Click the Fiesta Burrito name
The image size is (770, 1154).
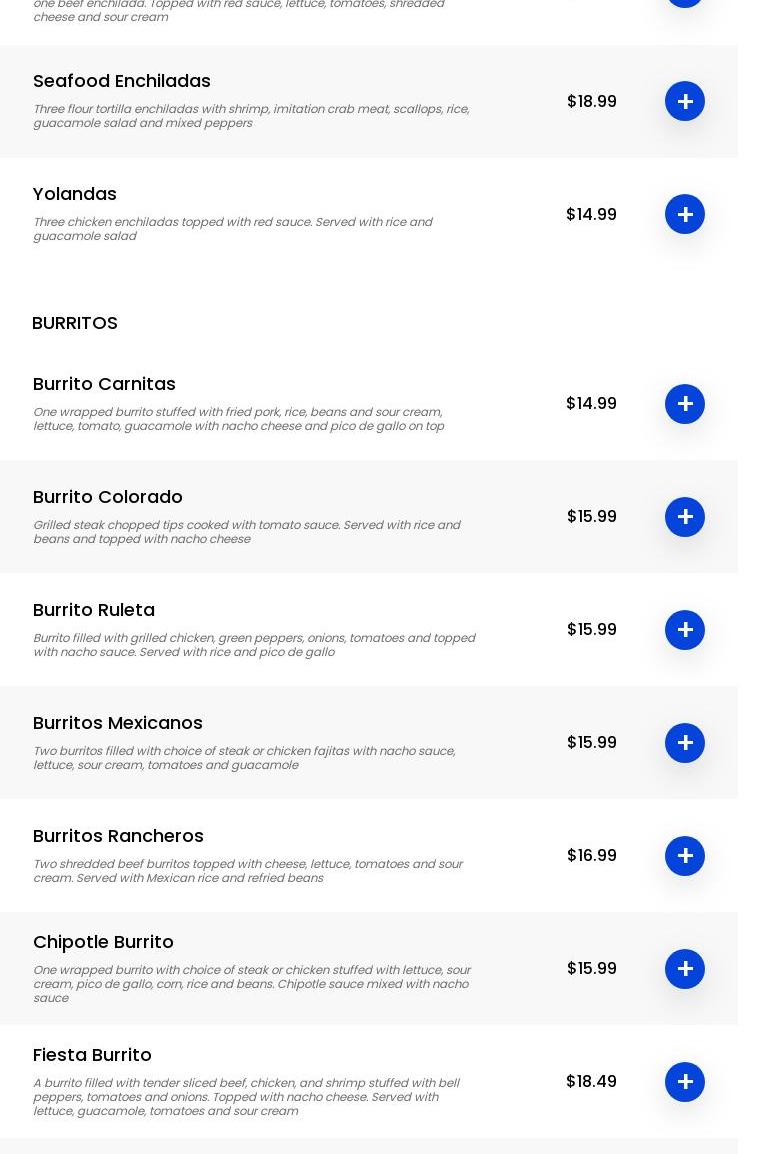pyautogui.click(x=92, y=1055)
